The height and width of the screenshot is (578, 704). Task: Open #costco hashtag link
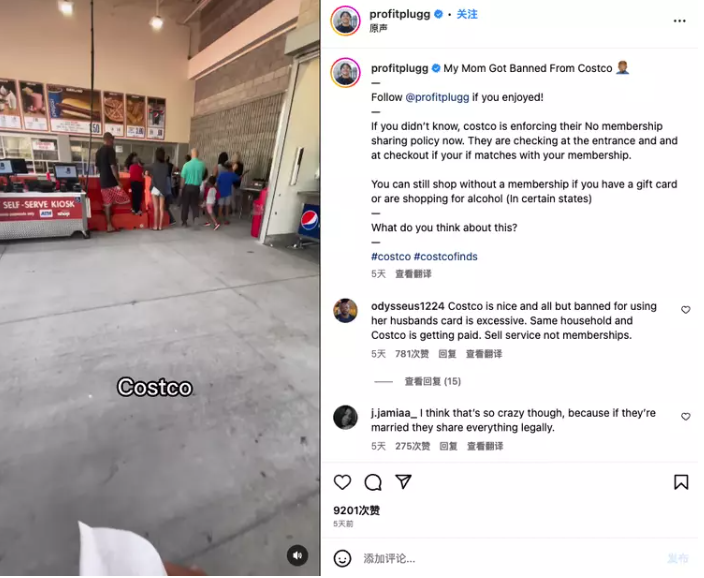tap(391, 257)
